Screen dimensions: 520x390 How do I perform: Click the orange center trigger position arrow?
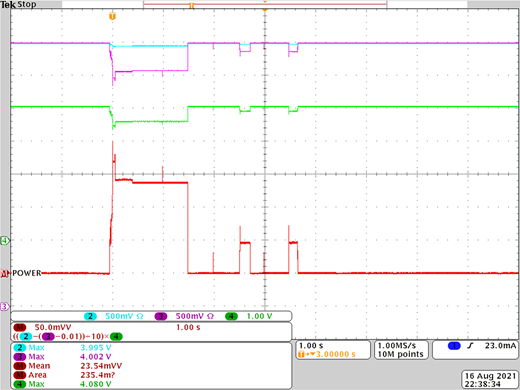click(265, 11)
